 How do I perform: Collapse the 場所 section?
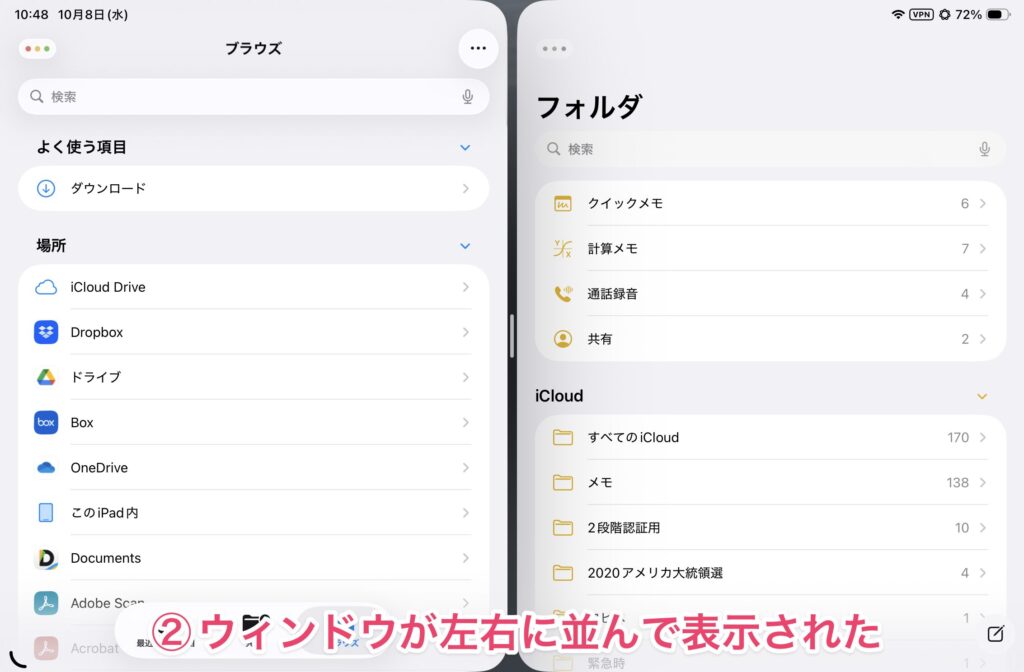pyautogui.click(x=464, y=245)
